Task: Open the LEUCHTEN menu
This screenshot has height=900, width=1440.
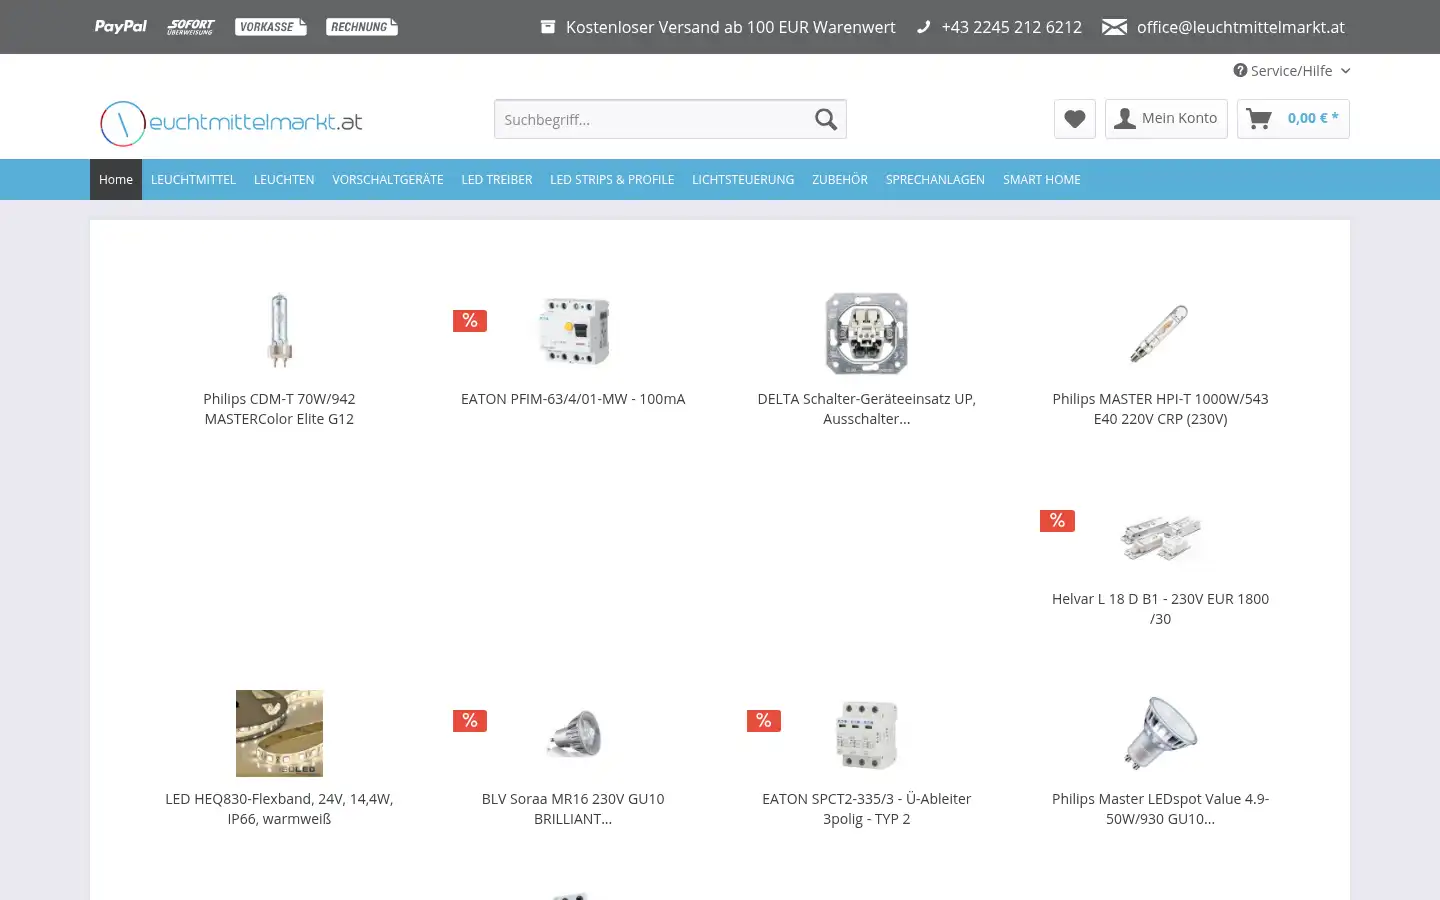Action: click(284, 180)
